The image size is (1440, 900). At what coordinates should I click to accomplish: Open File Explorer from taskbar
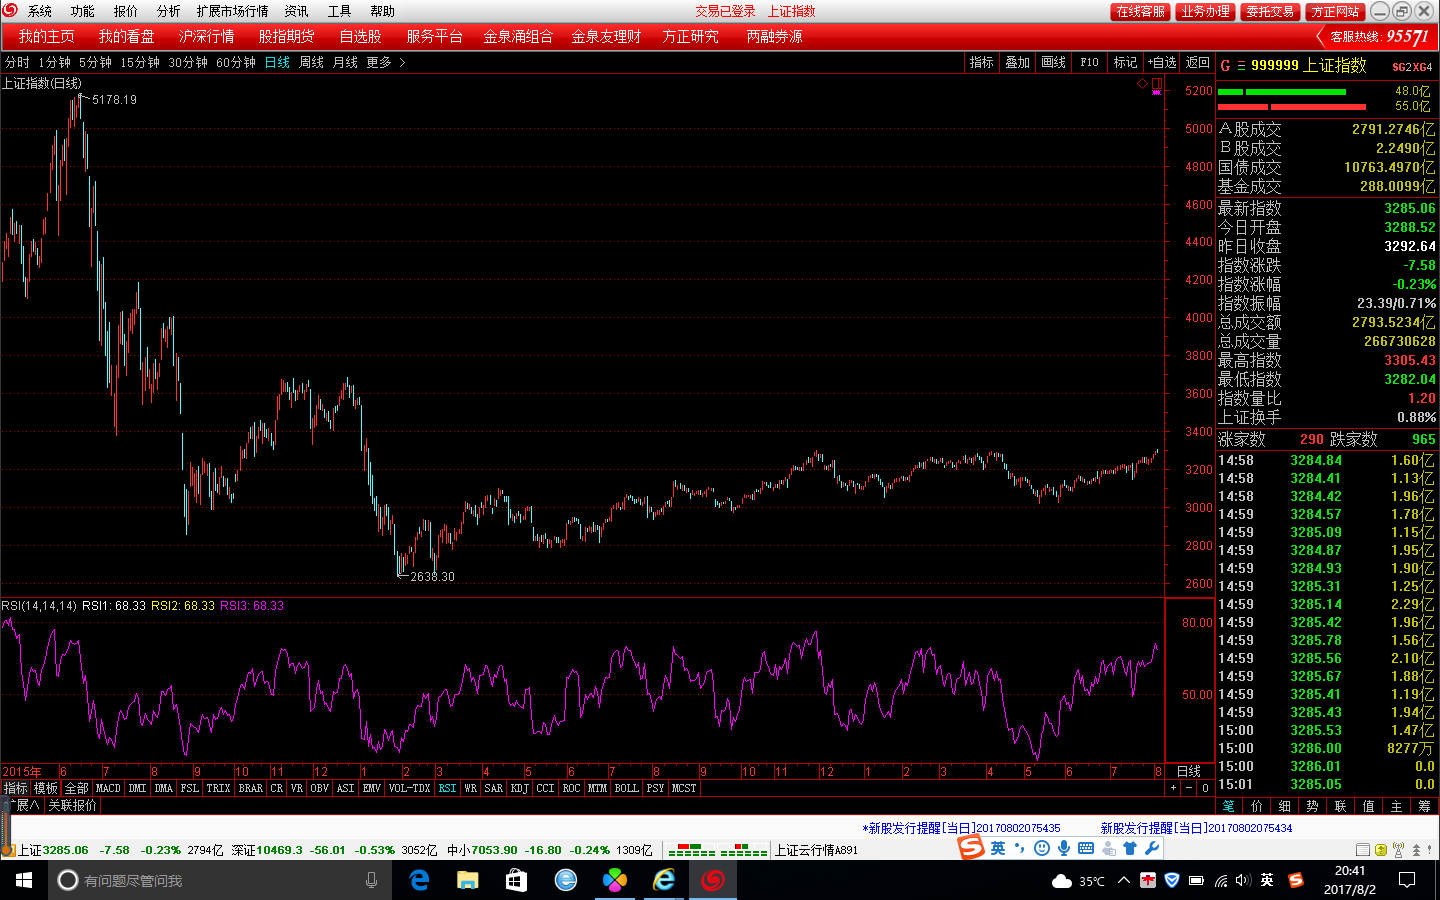467,880
